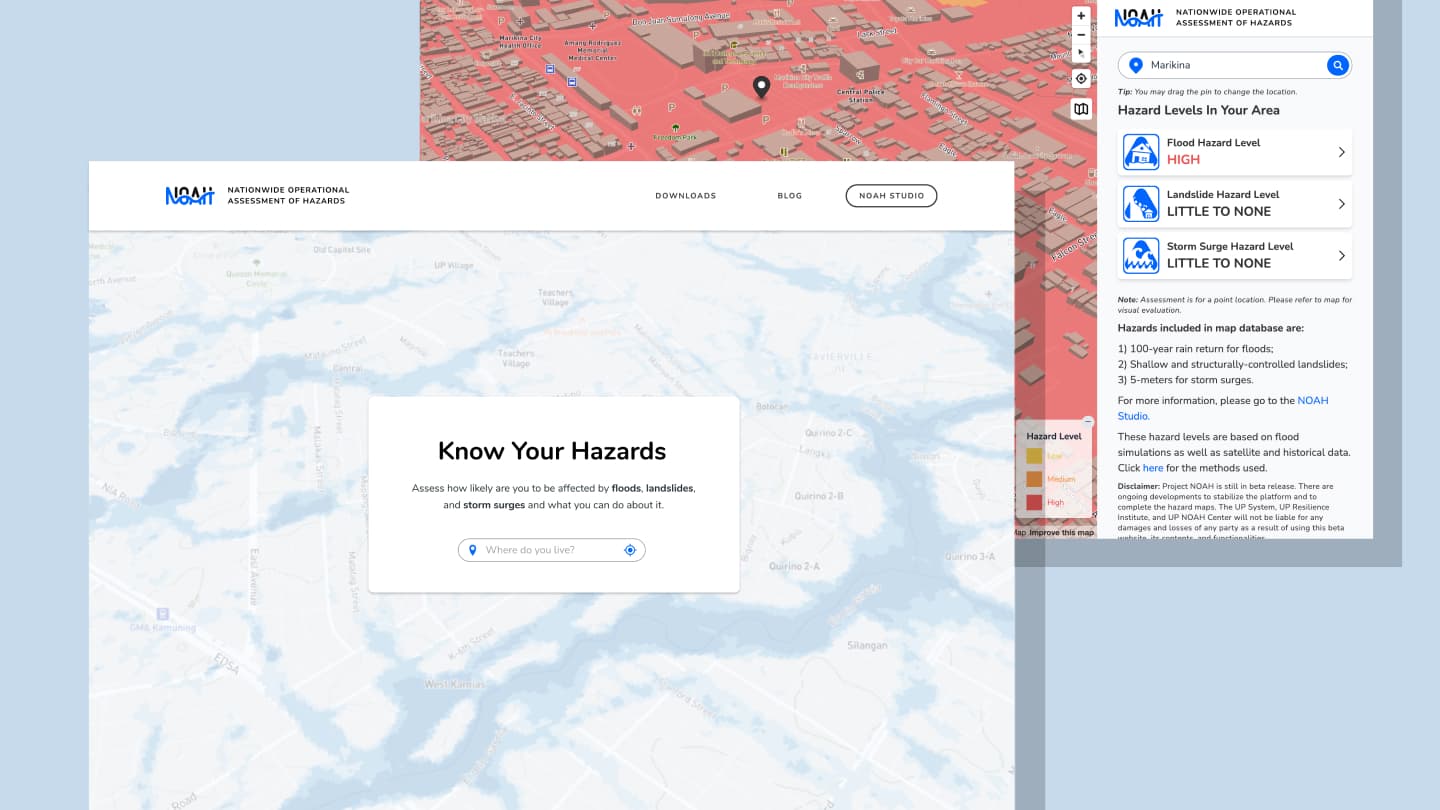Screen dimensions: 1440x810
Task: Click the NOAH logo in sidebar panel
Action: coord(1139,17)
